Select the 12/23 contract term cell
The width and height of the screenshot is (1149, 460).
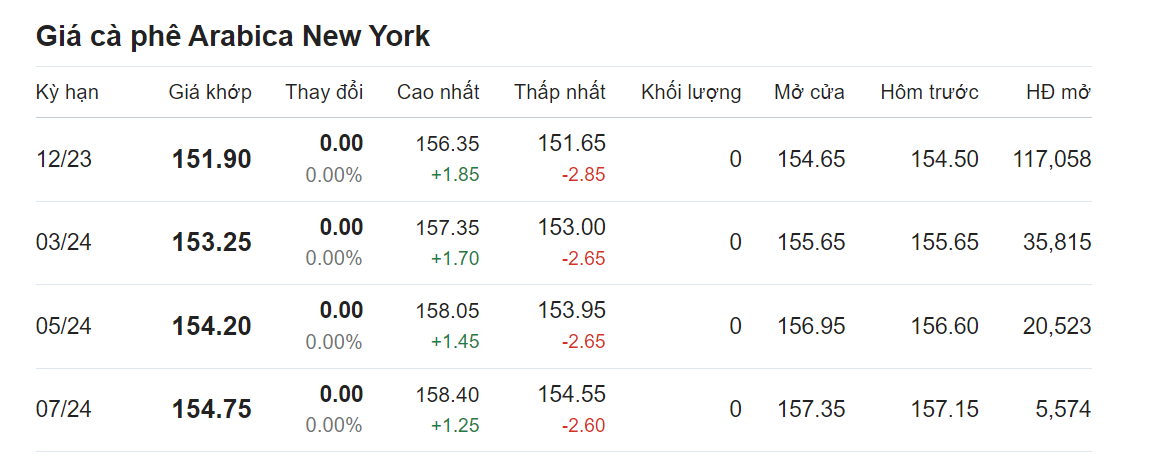tap(64, 159)
